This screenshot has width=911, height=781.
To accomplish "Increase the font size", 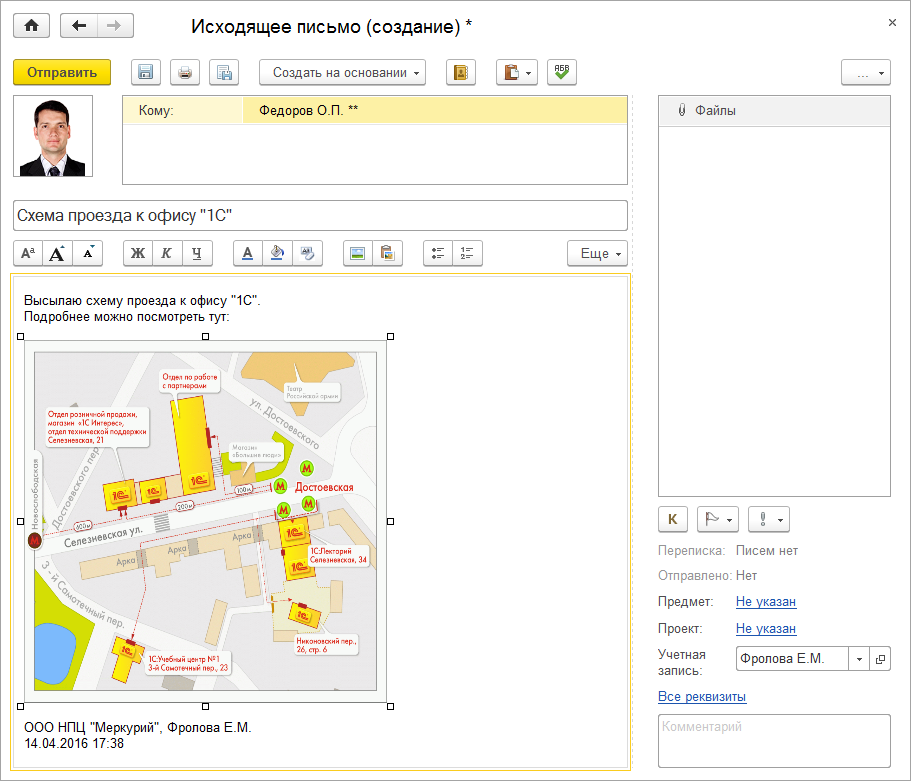I will click(58, 253).
